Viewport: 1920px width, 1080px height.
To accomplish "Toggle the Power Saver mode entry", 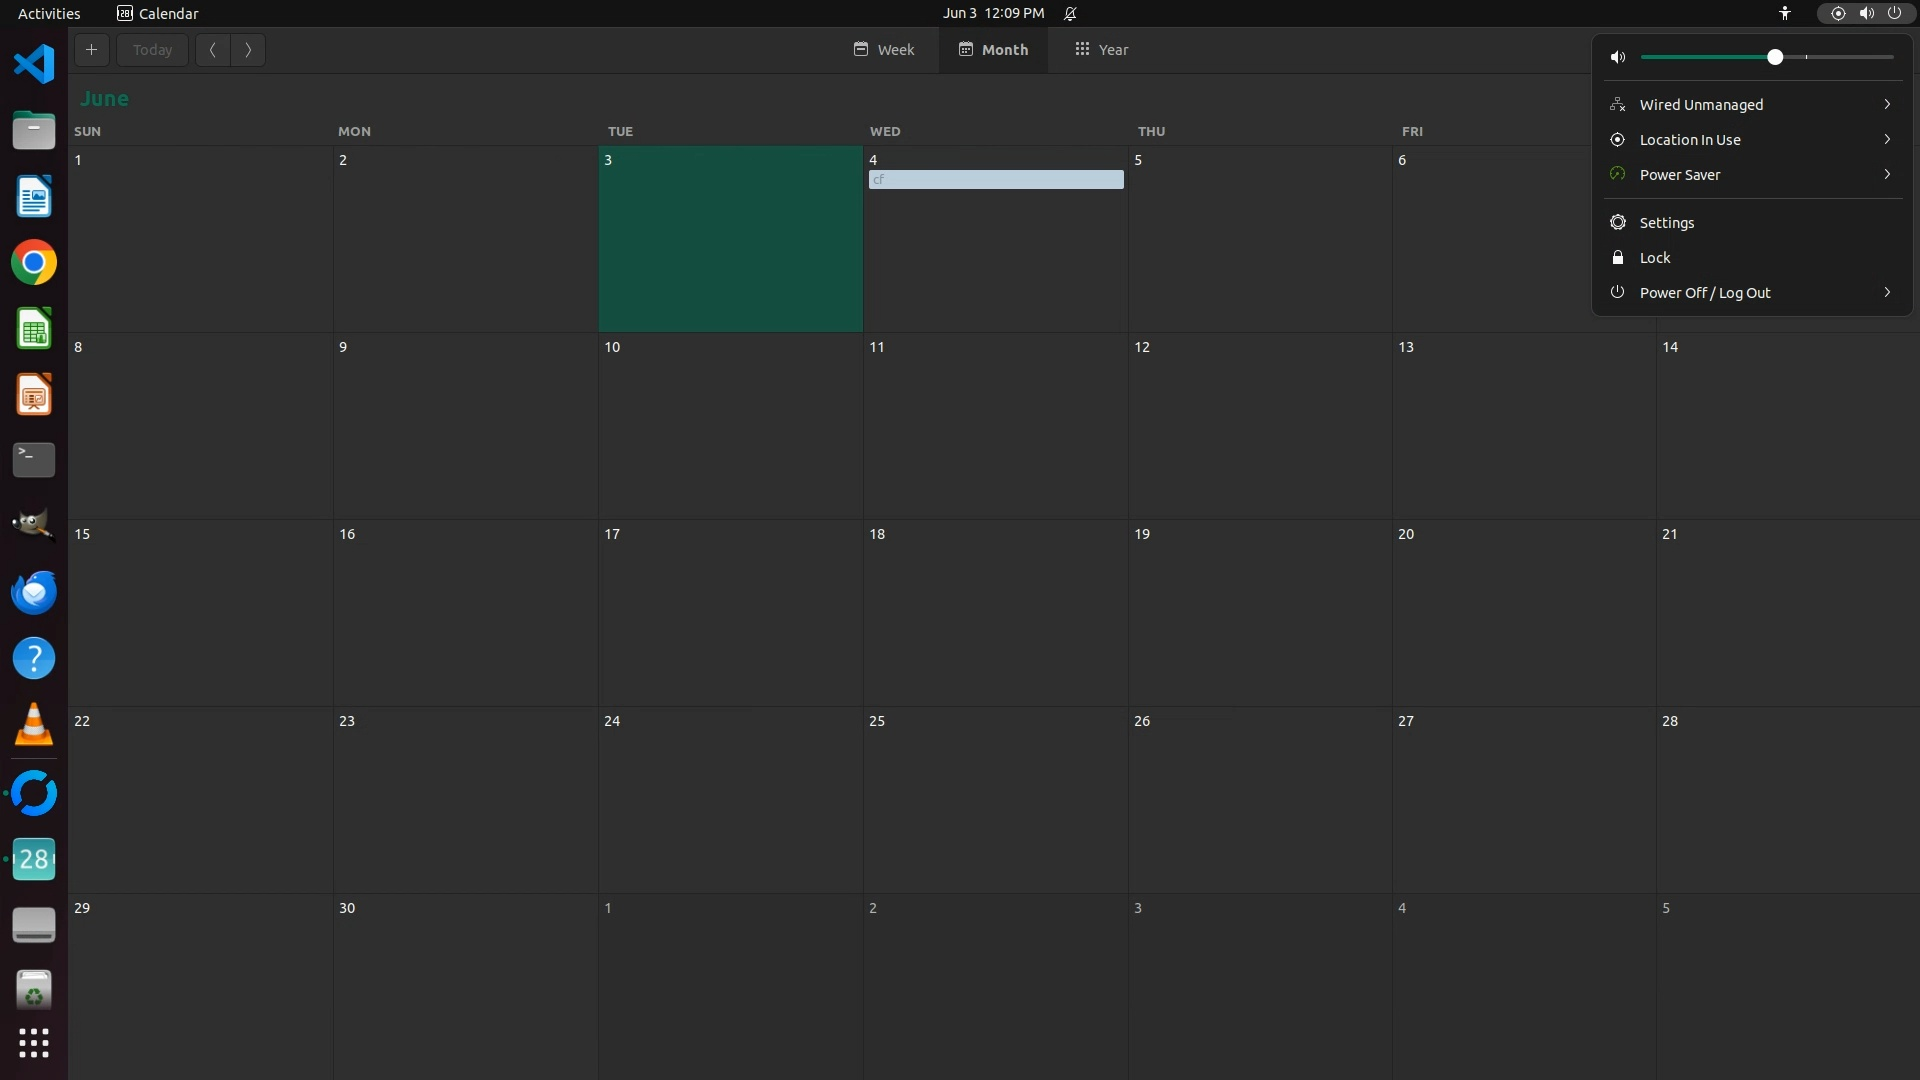I will point(1680,175).
